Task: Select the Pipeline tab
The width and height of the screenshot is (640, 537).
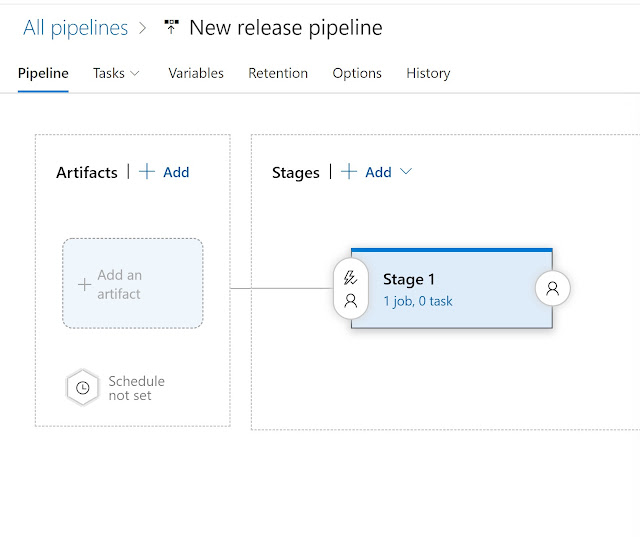Action: tap(43, 73)
